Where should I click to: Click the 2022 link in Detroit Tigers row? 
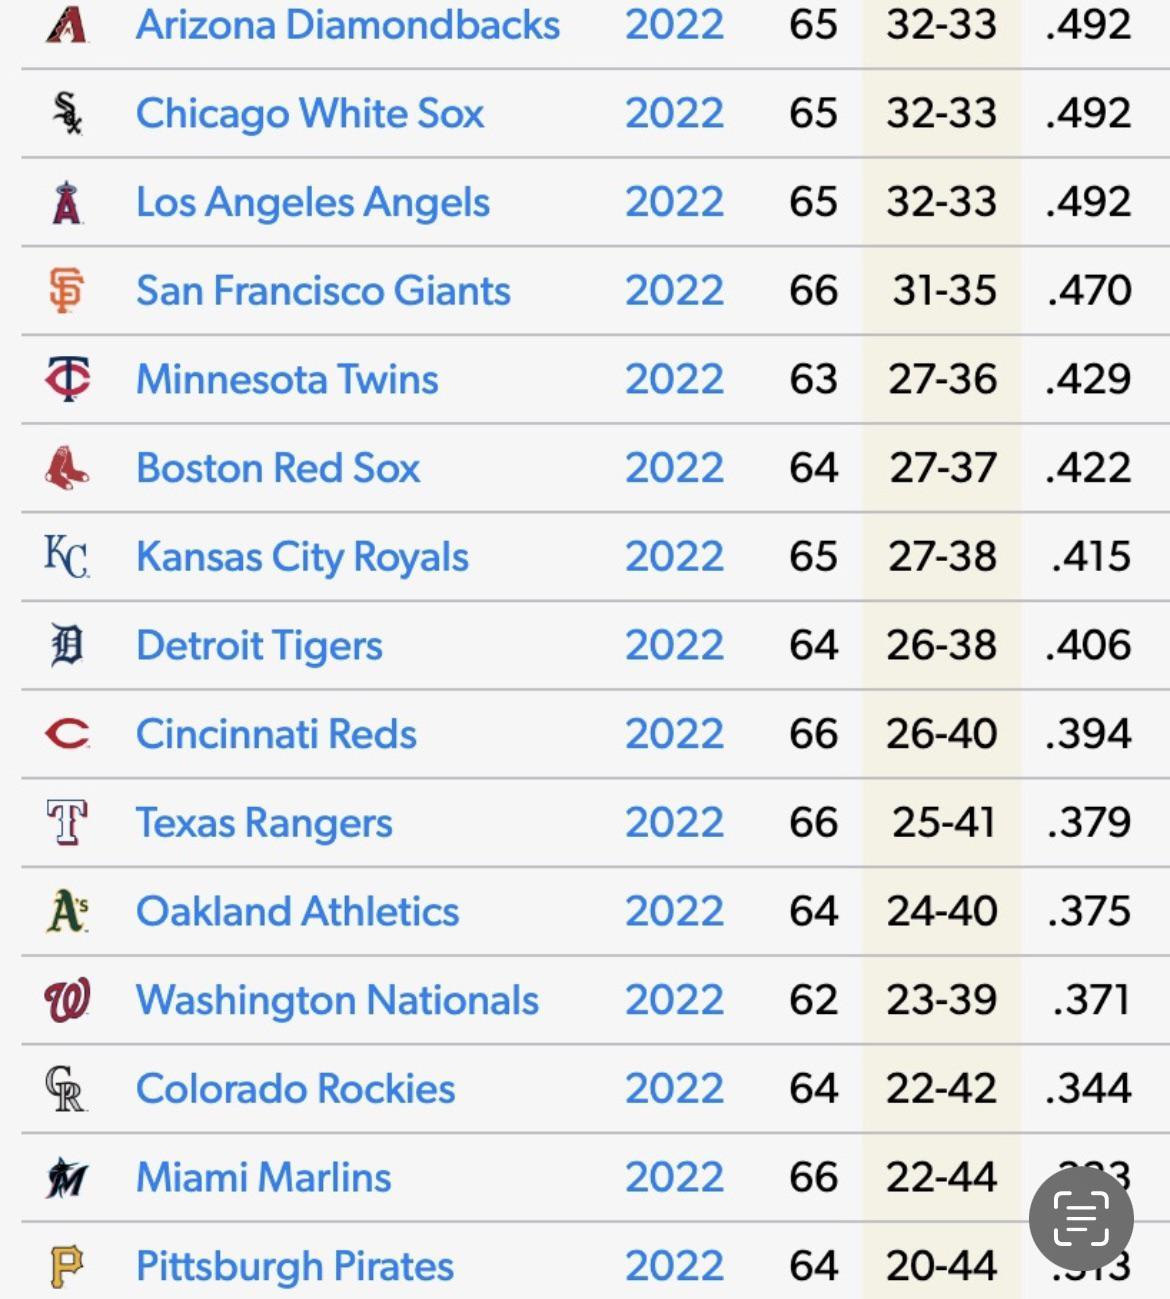point(674,645)
